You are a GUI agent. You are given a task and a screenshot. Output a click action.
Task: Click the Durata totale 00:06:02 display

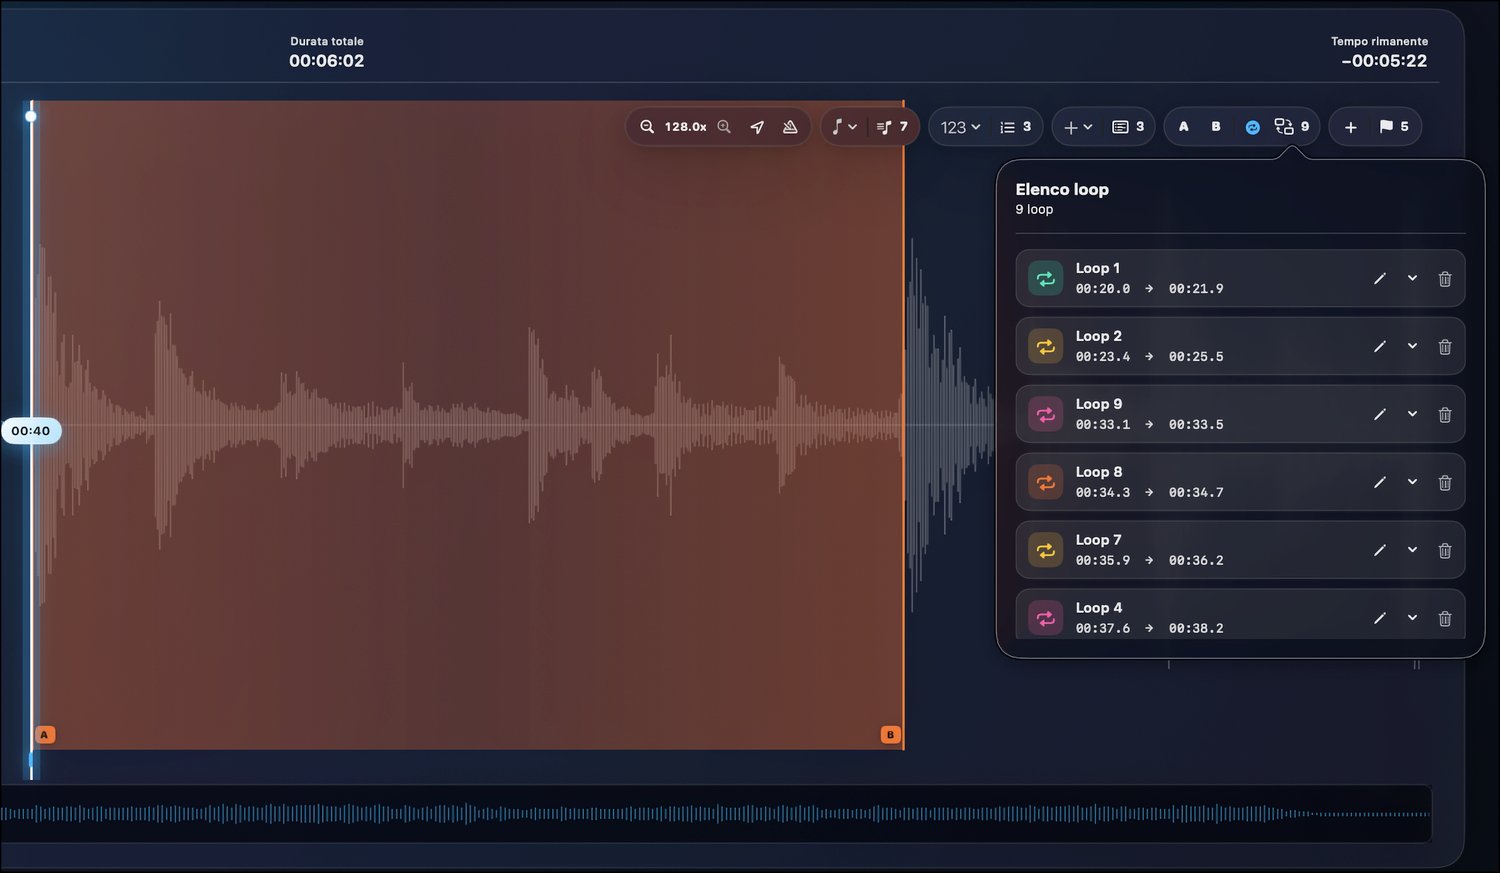[x=327, y=52]
